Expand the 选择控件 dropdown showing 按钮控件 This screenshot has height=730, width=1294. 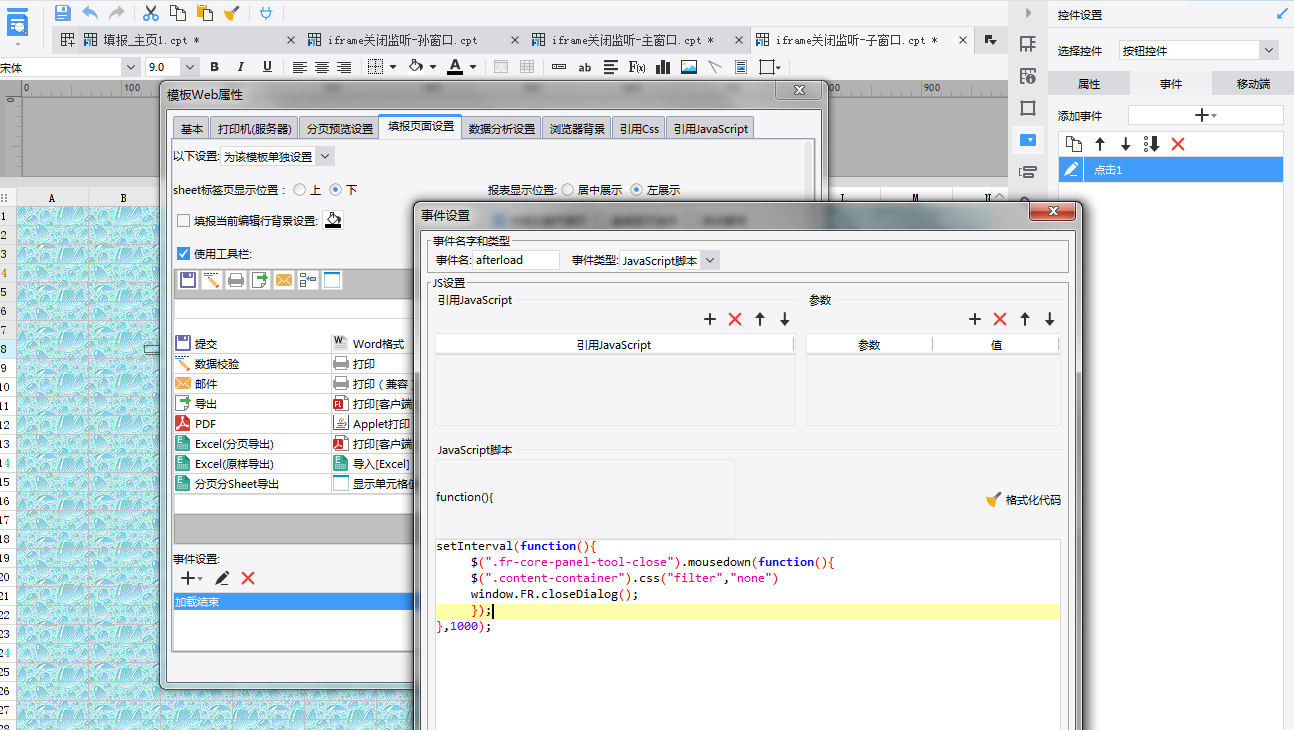[1268, 50]
